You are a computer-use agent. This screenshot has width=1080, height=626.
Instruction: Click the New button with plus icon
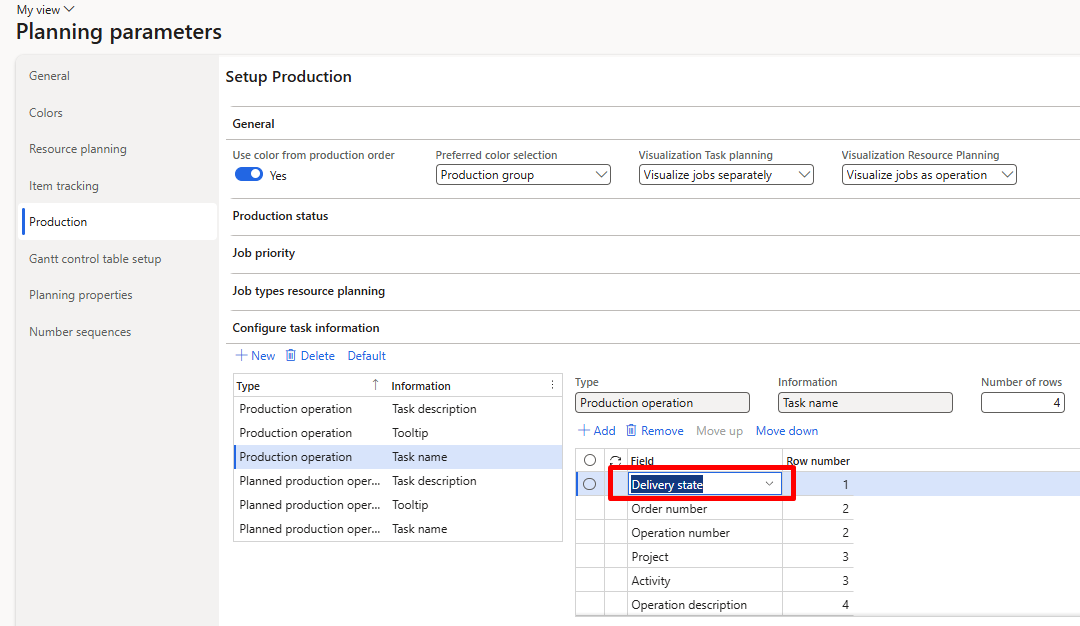point(256,356)
